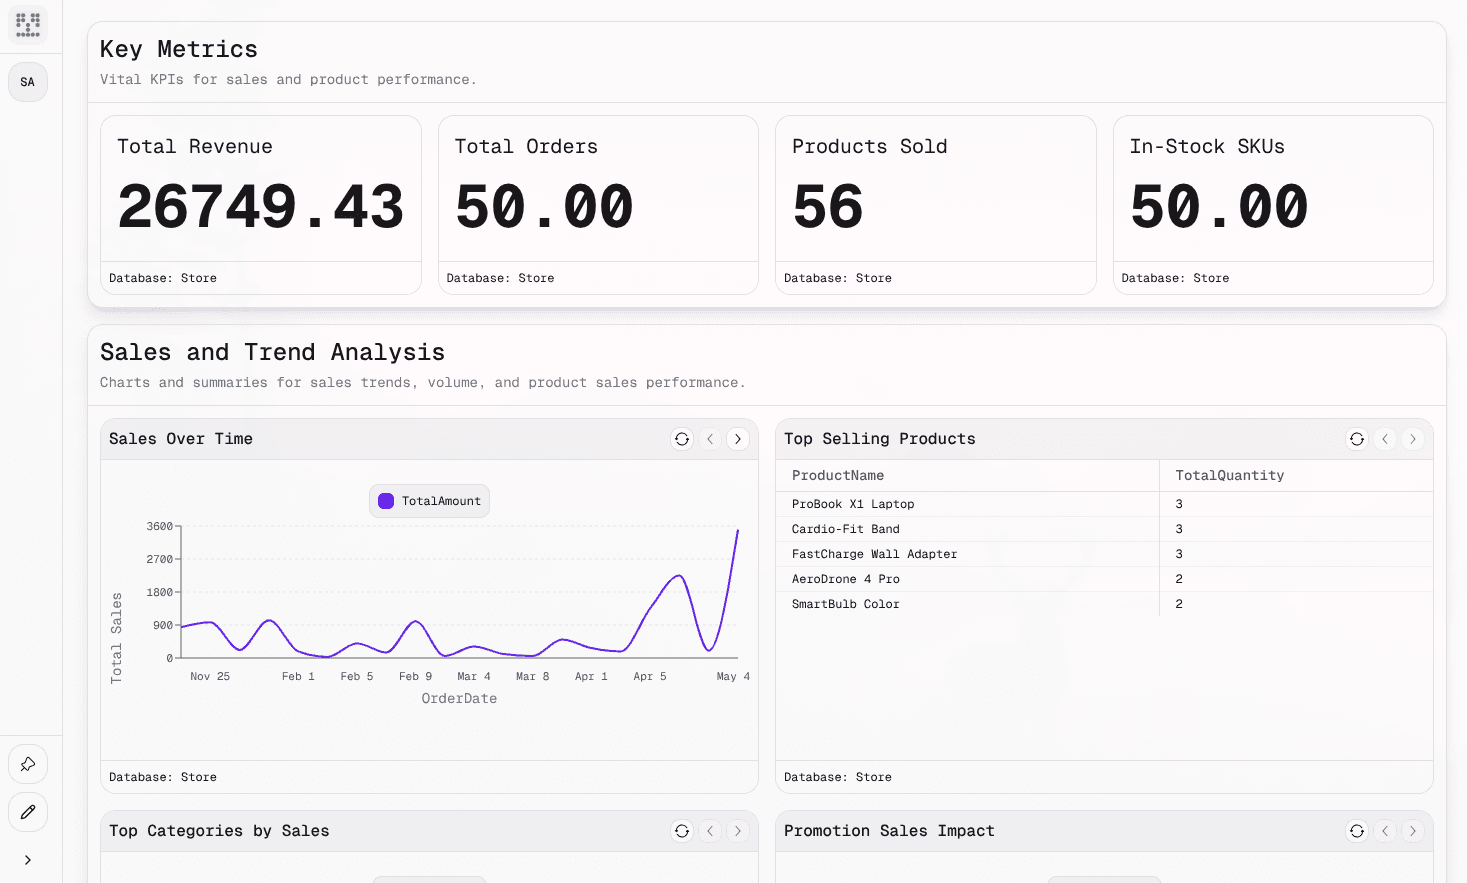Go to the next page of Sales Over Time
Image resolution: width=1467 pixels, height=883 pixels.
coord(737,439)
